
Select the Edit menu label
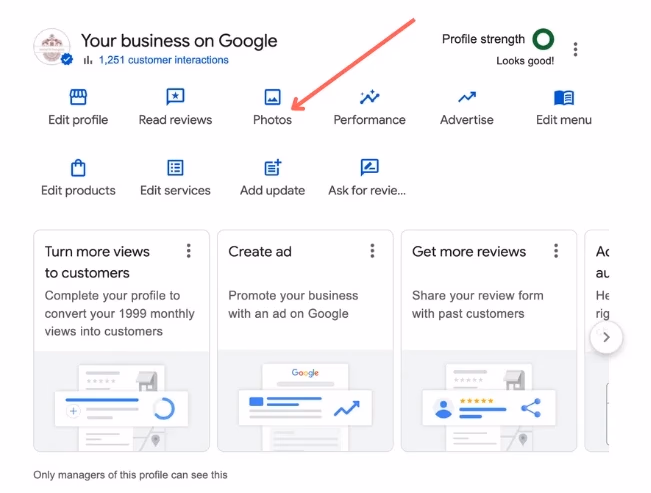[x=564, y=120]
